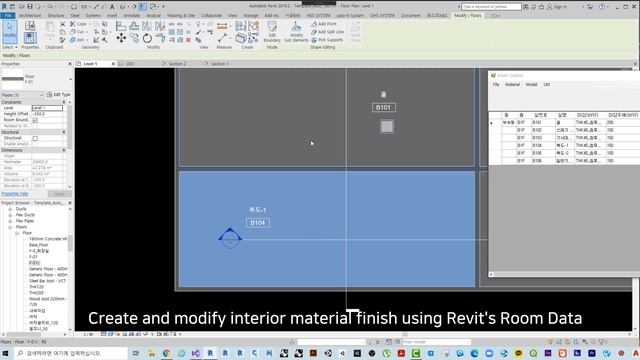Click the Type Properties icon in ribbon

(x=29, y=26)
